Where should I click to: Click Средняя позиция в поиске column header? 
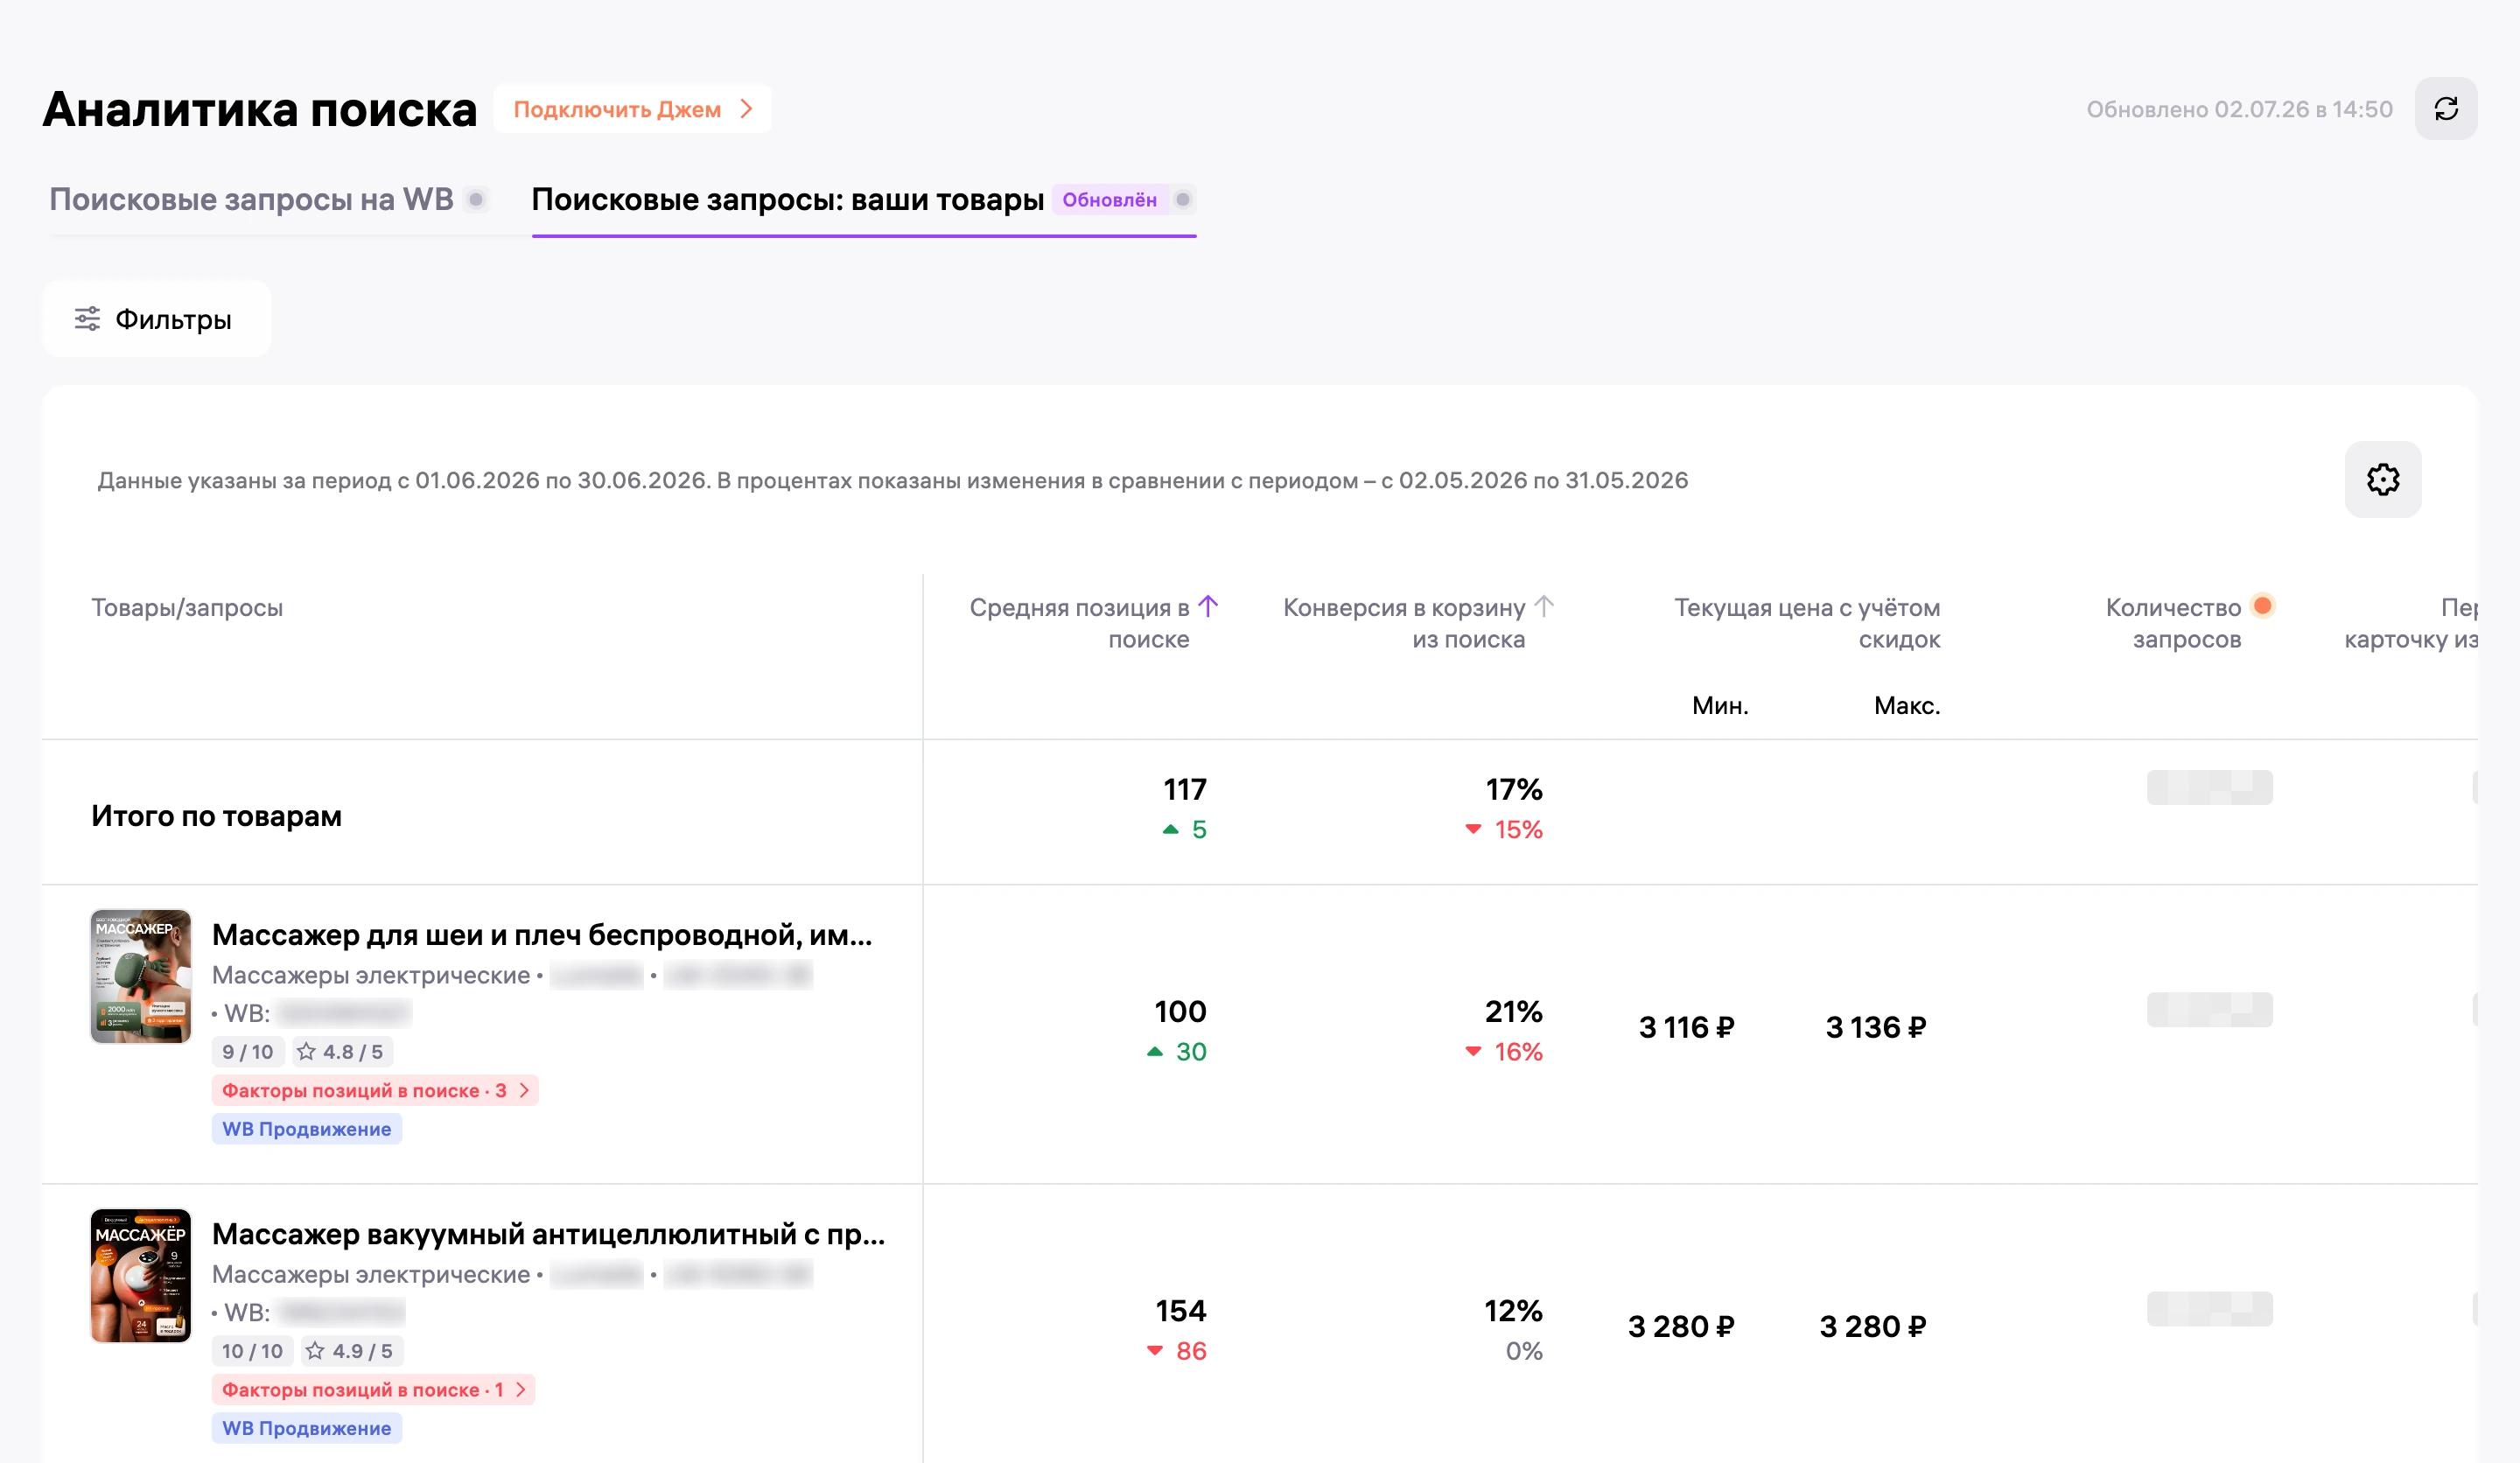point(1079,623)
